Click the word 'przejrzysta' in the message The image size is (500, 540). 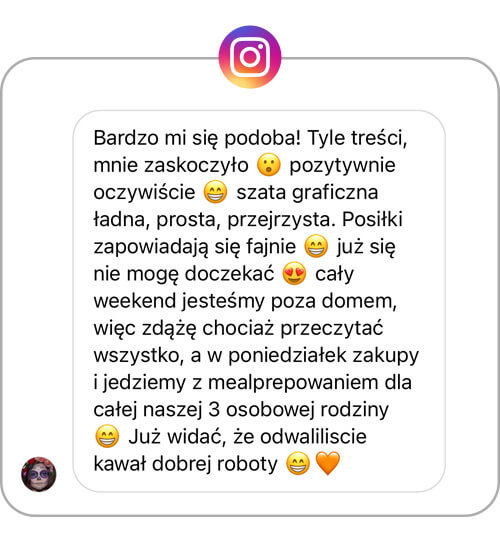pos(279,220)
